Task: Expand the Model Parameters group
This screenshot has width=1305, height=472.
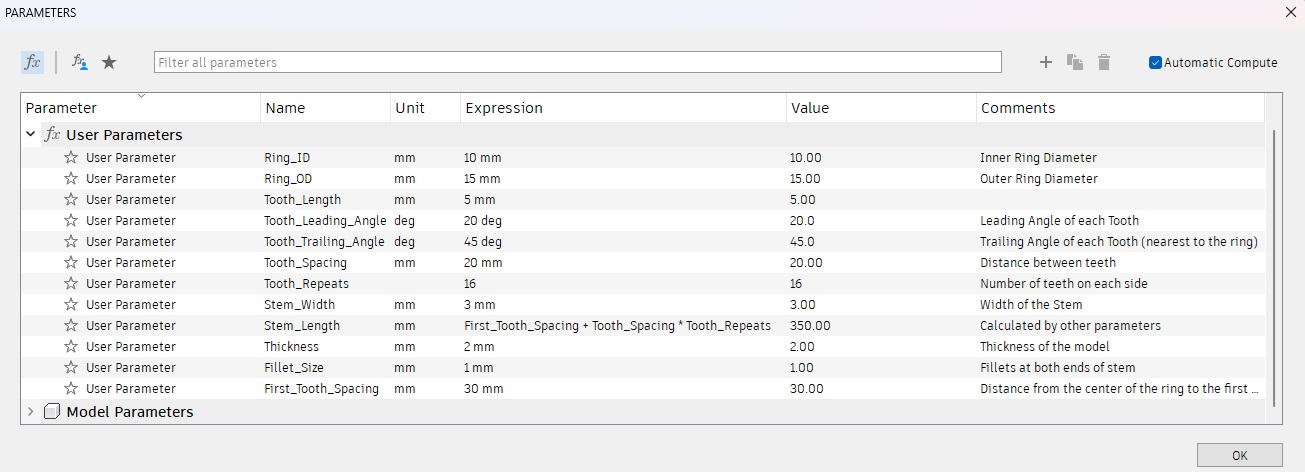Action: 31,411
